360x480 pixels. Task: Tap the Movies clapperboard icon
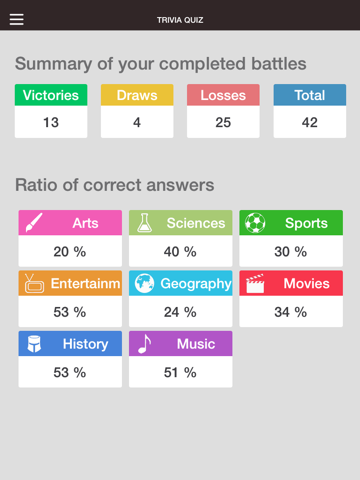tap(255, 284)
